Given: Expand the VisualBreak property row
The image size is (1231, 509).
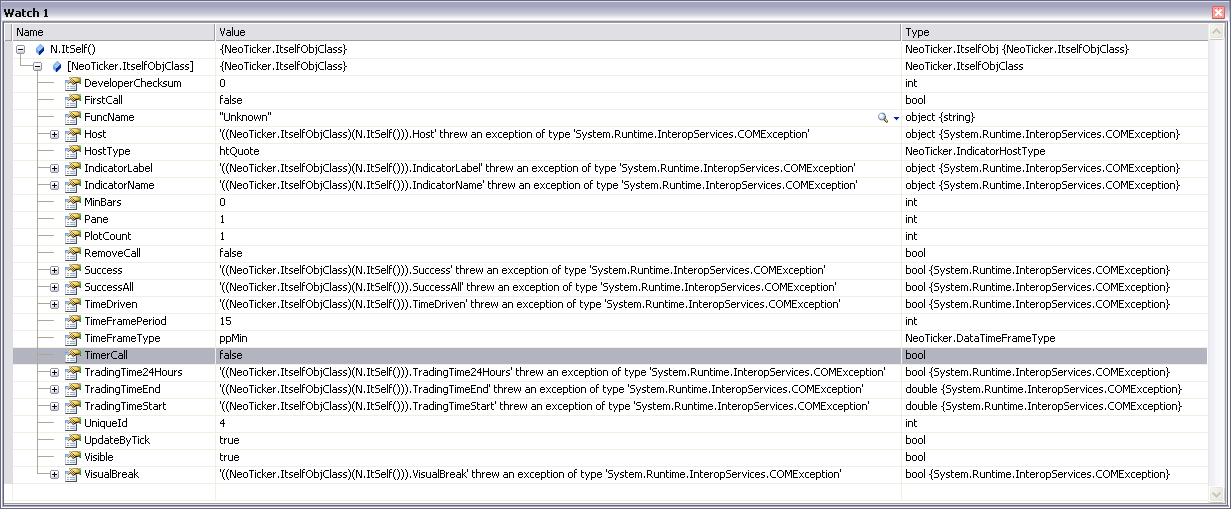Looking at the screenshot, I should (x=55, y=474).
